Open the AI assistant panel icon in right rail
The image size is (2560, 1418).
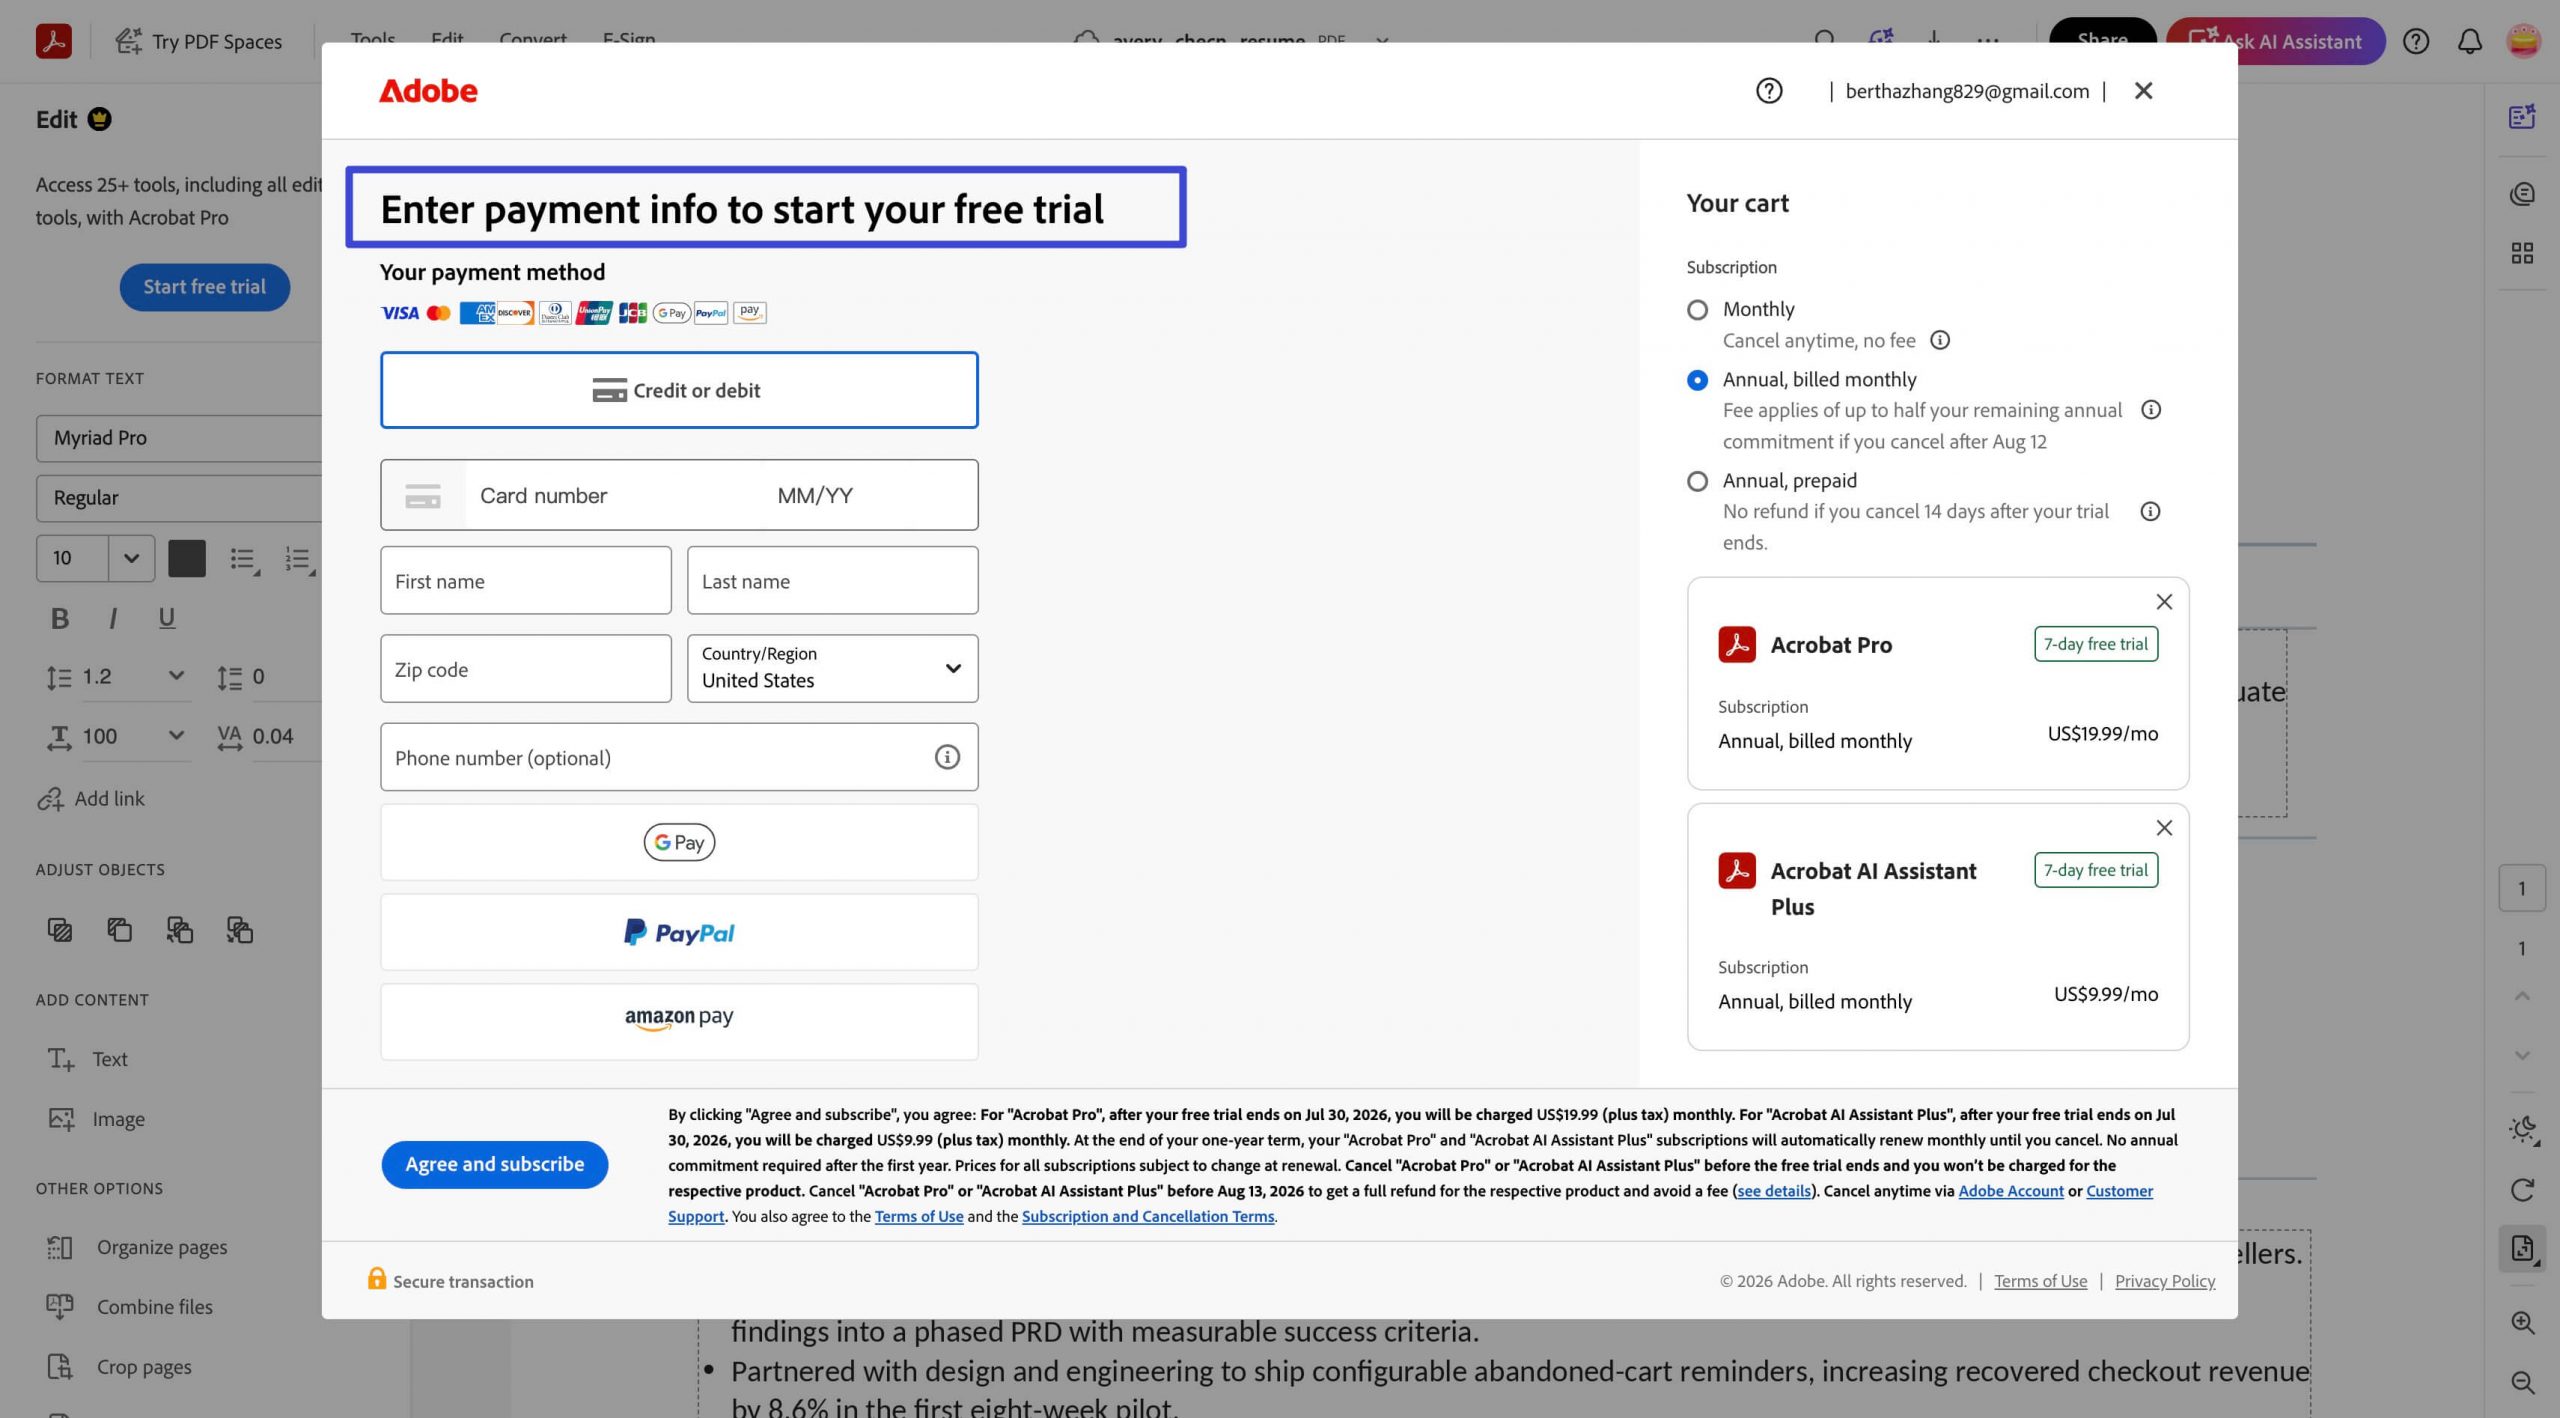point(2522,117)
